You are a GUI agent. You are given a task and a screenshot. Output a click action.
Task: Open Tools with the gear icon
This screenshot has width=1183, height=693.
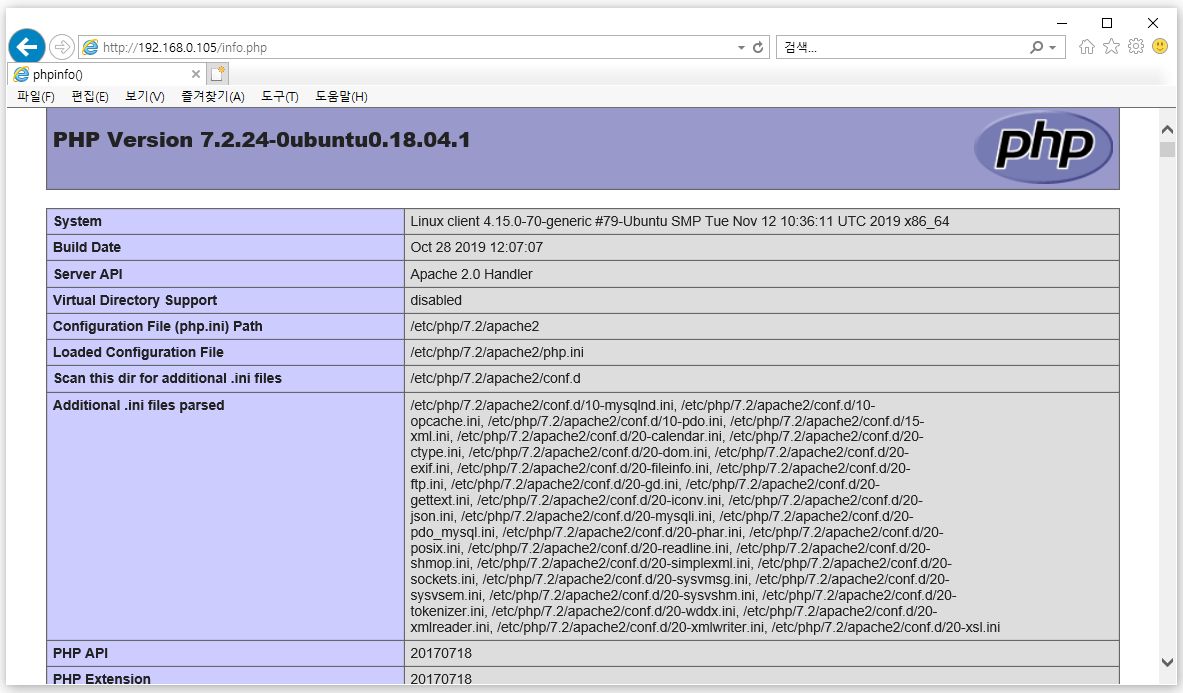pyautogui.click(x=1136, y=47)
